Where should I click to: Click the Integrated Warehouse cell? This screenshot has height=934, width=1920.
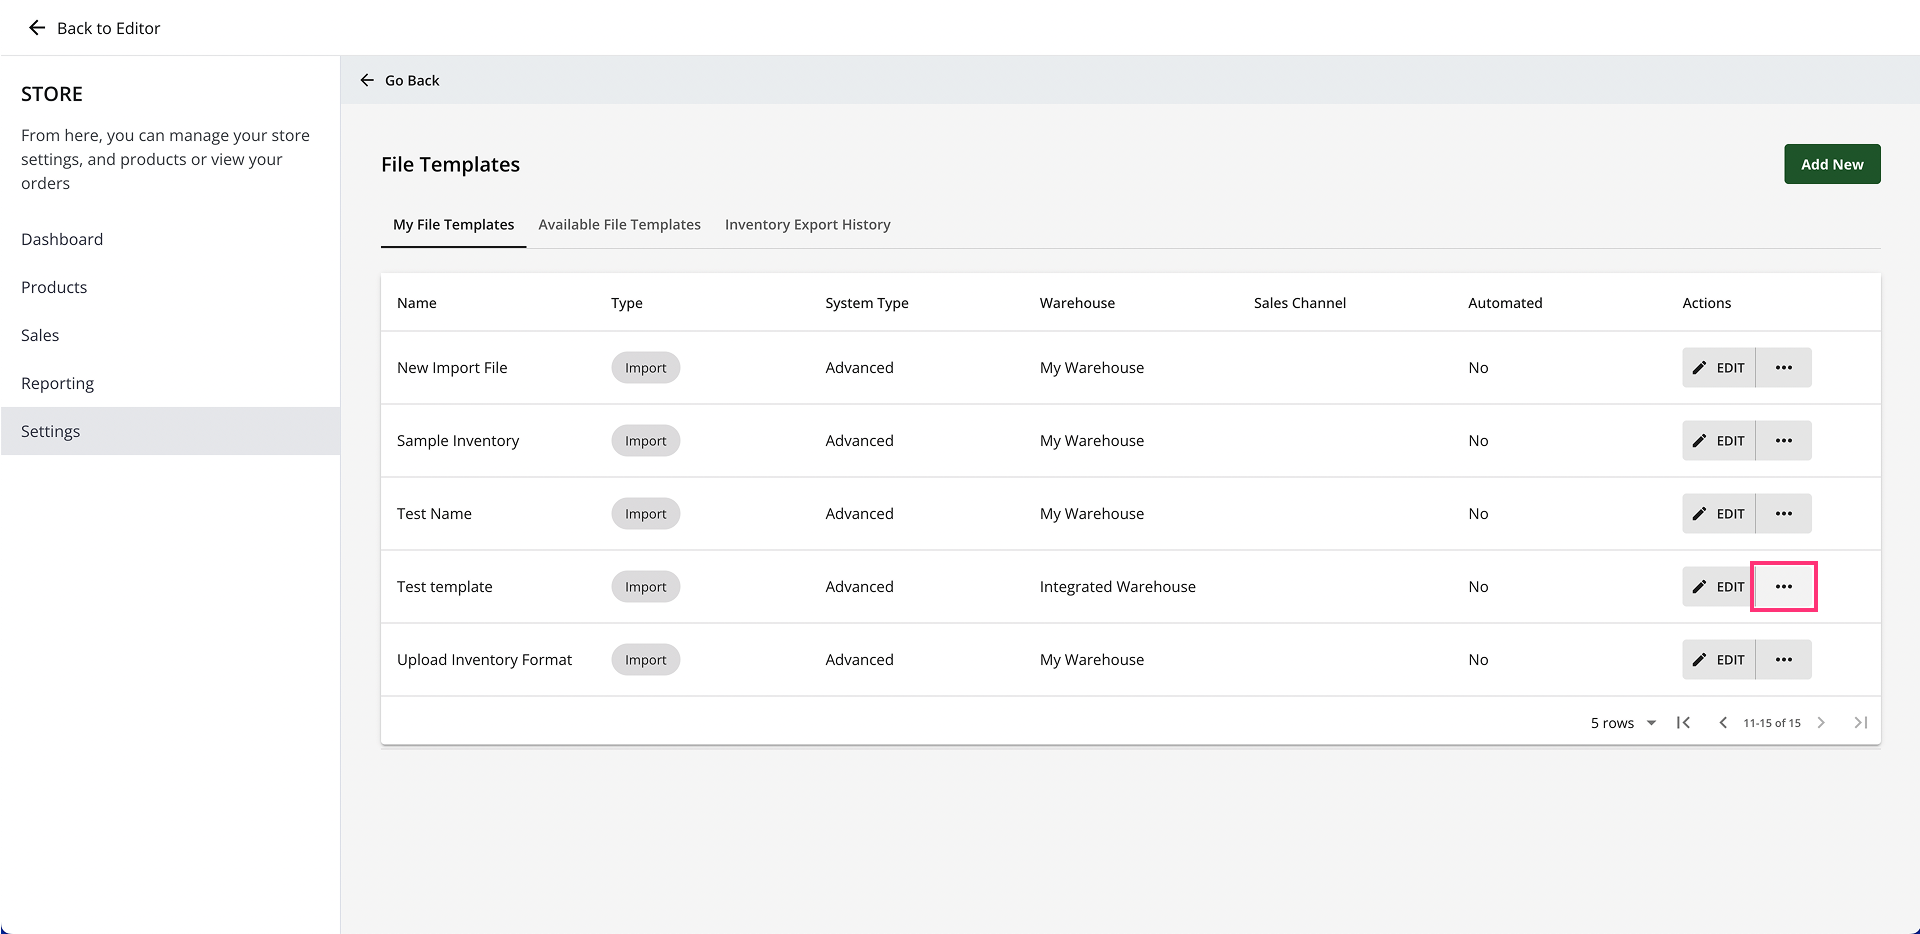tap(1118, 587)
